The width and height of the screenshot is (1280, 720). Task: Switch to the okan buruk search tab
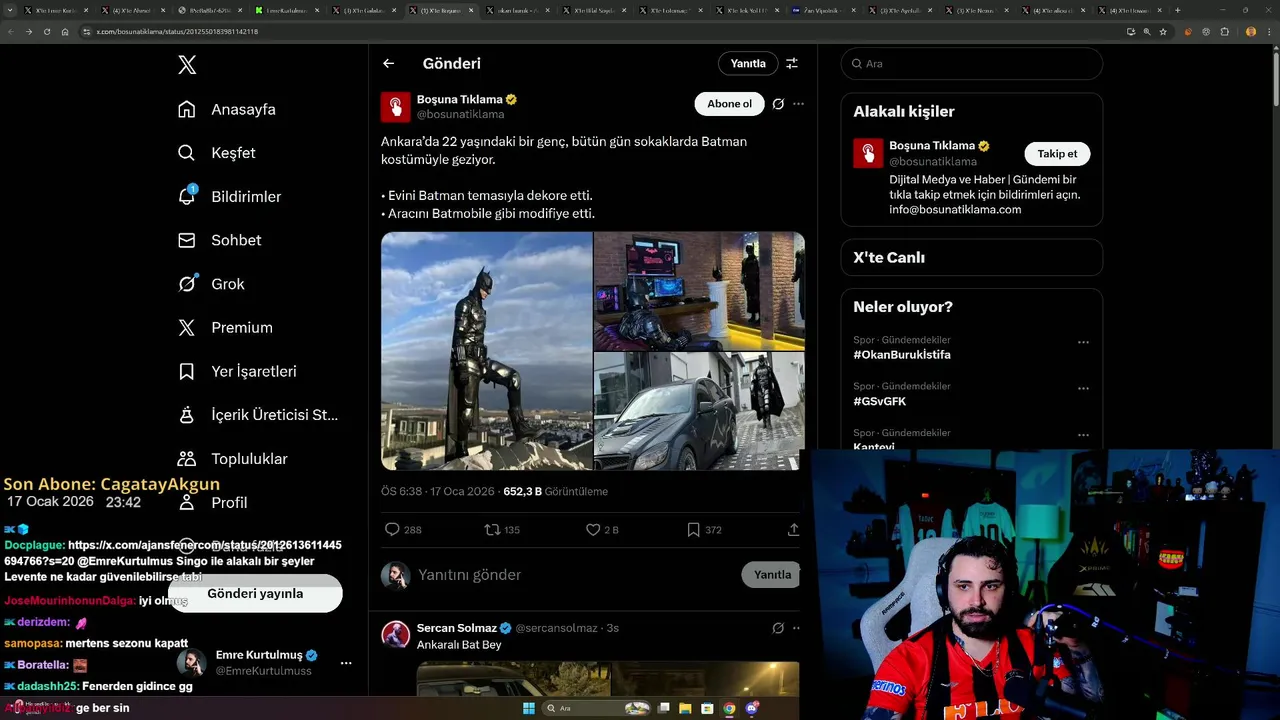pos(516,10)
